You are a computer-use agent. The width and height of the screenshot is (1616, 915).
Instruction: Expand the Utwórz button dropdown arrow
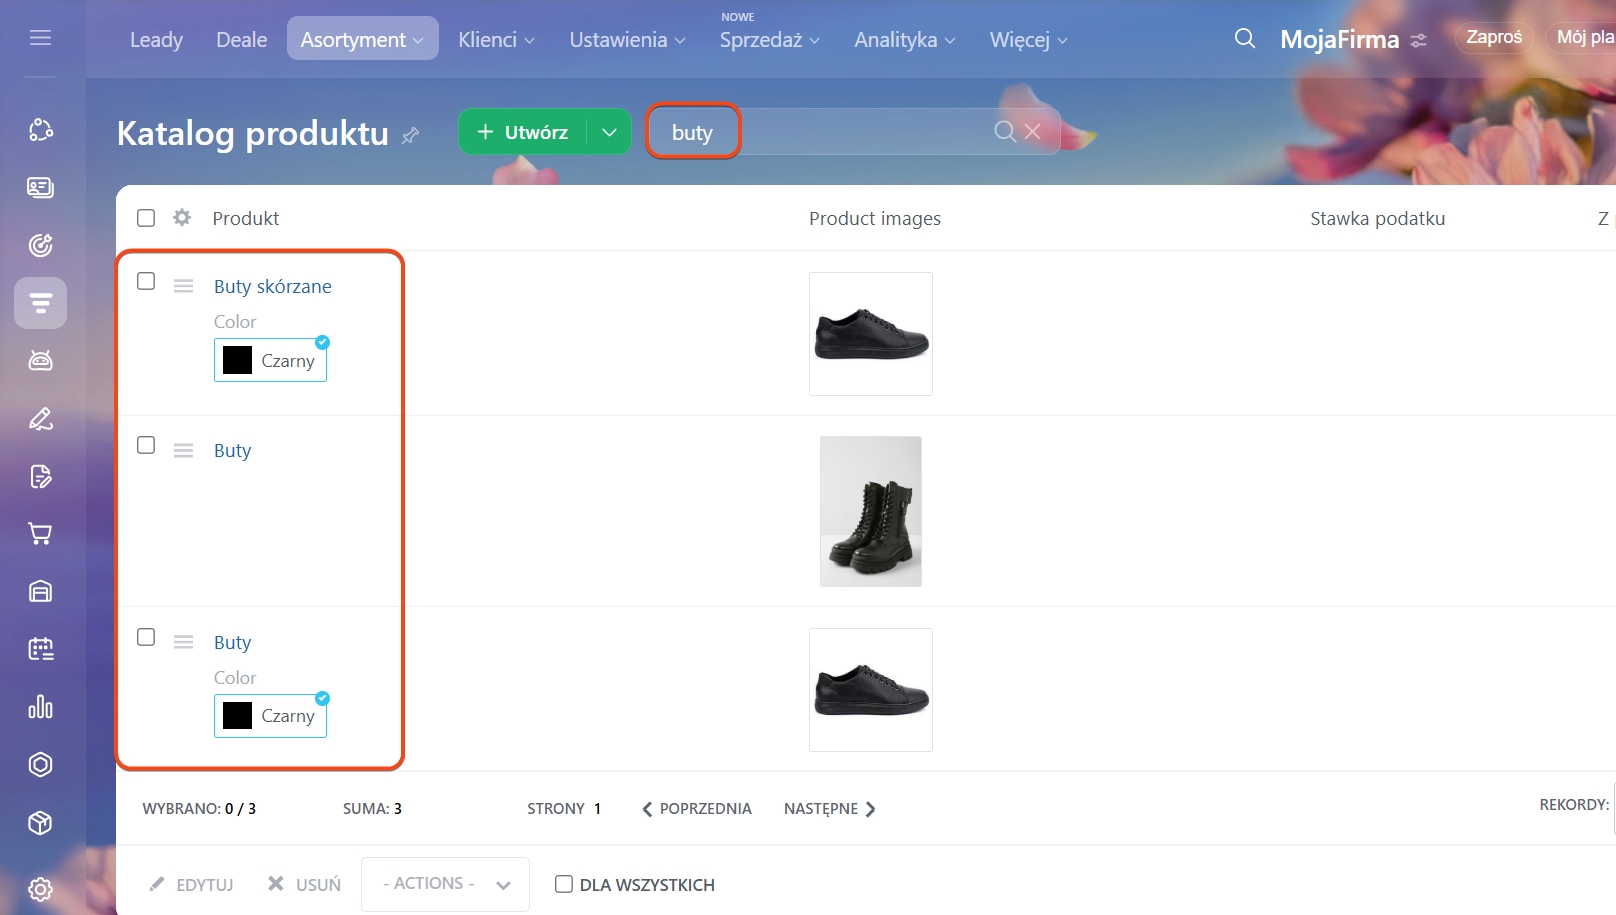point(609,132)
